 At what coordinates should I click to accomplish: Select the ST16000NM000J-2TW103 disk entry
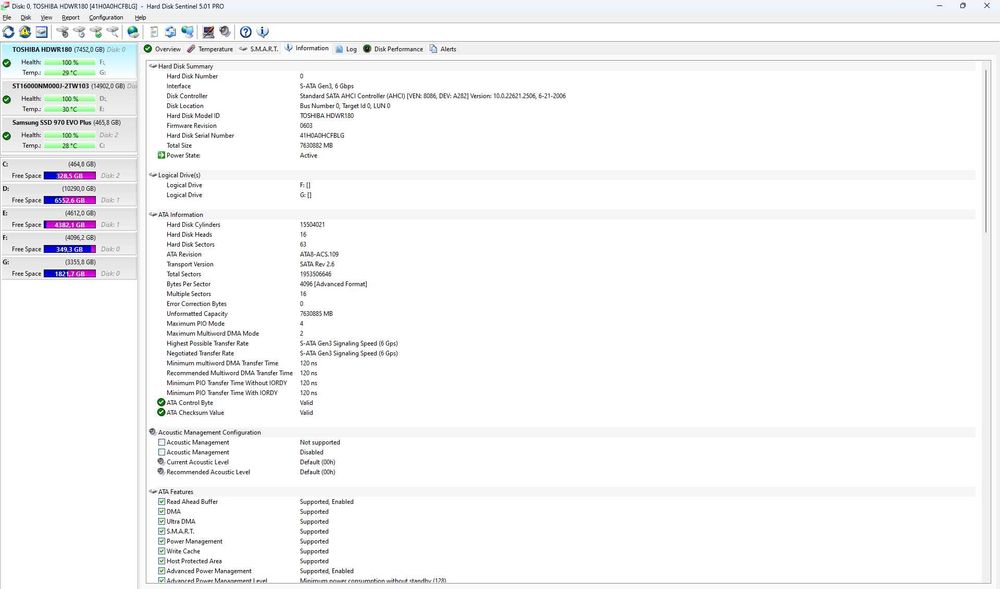coord(69,98)
